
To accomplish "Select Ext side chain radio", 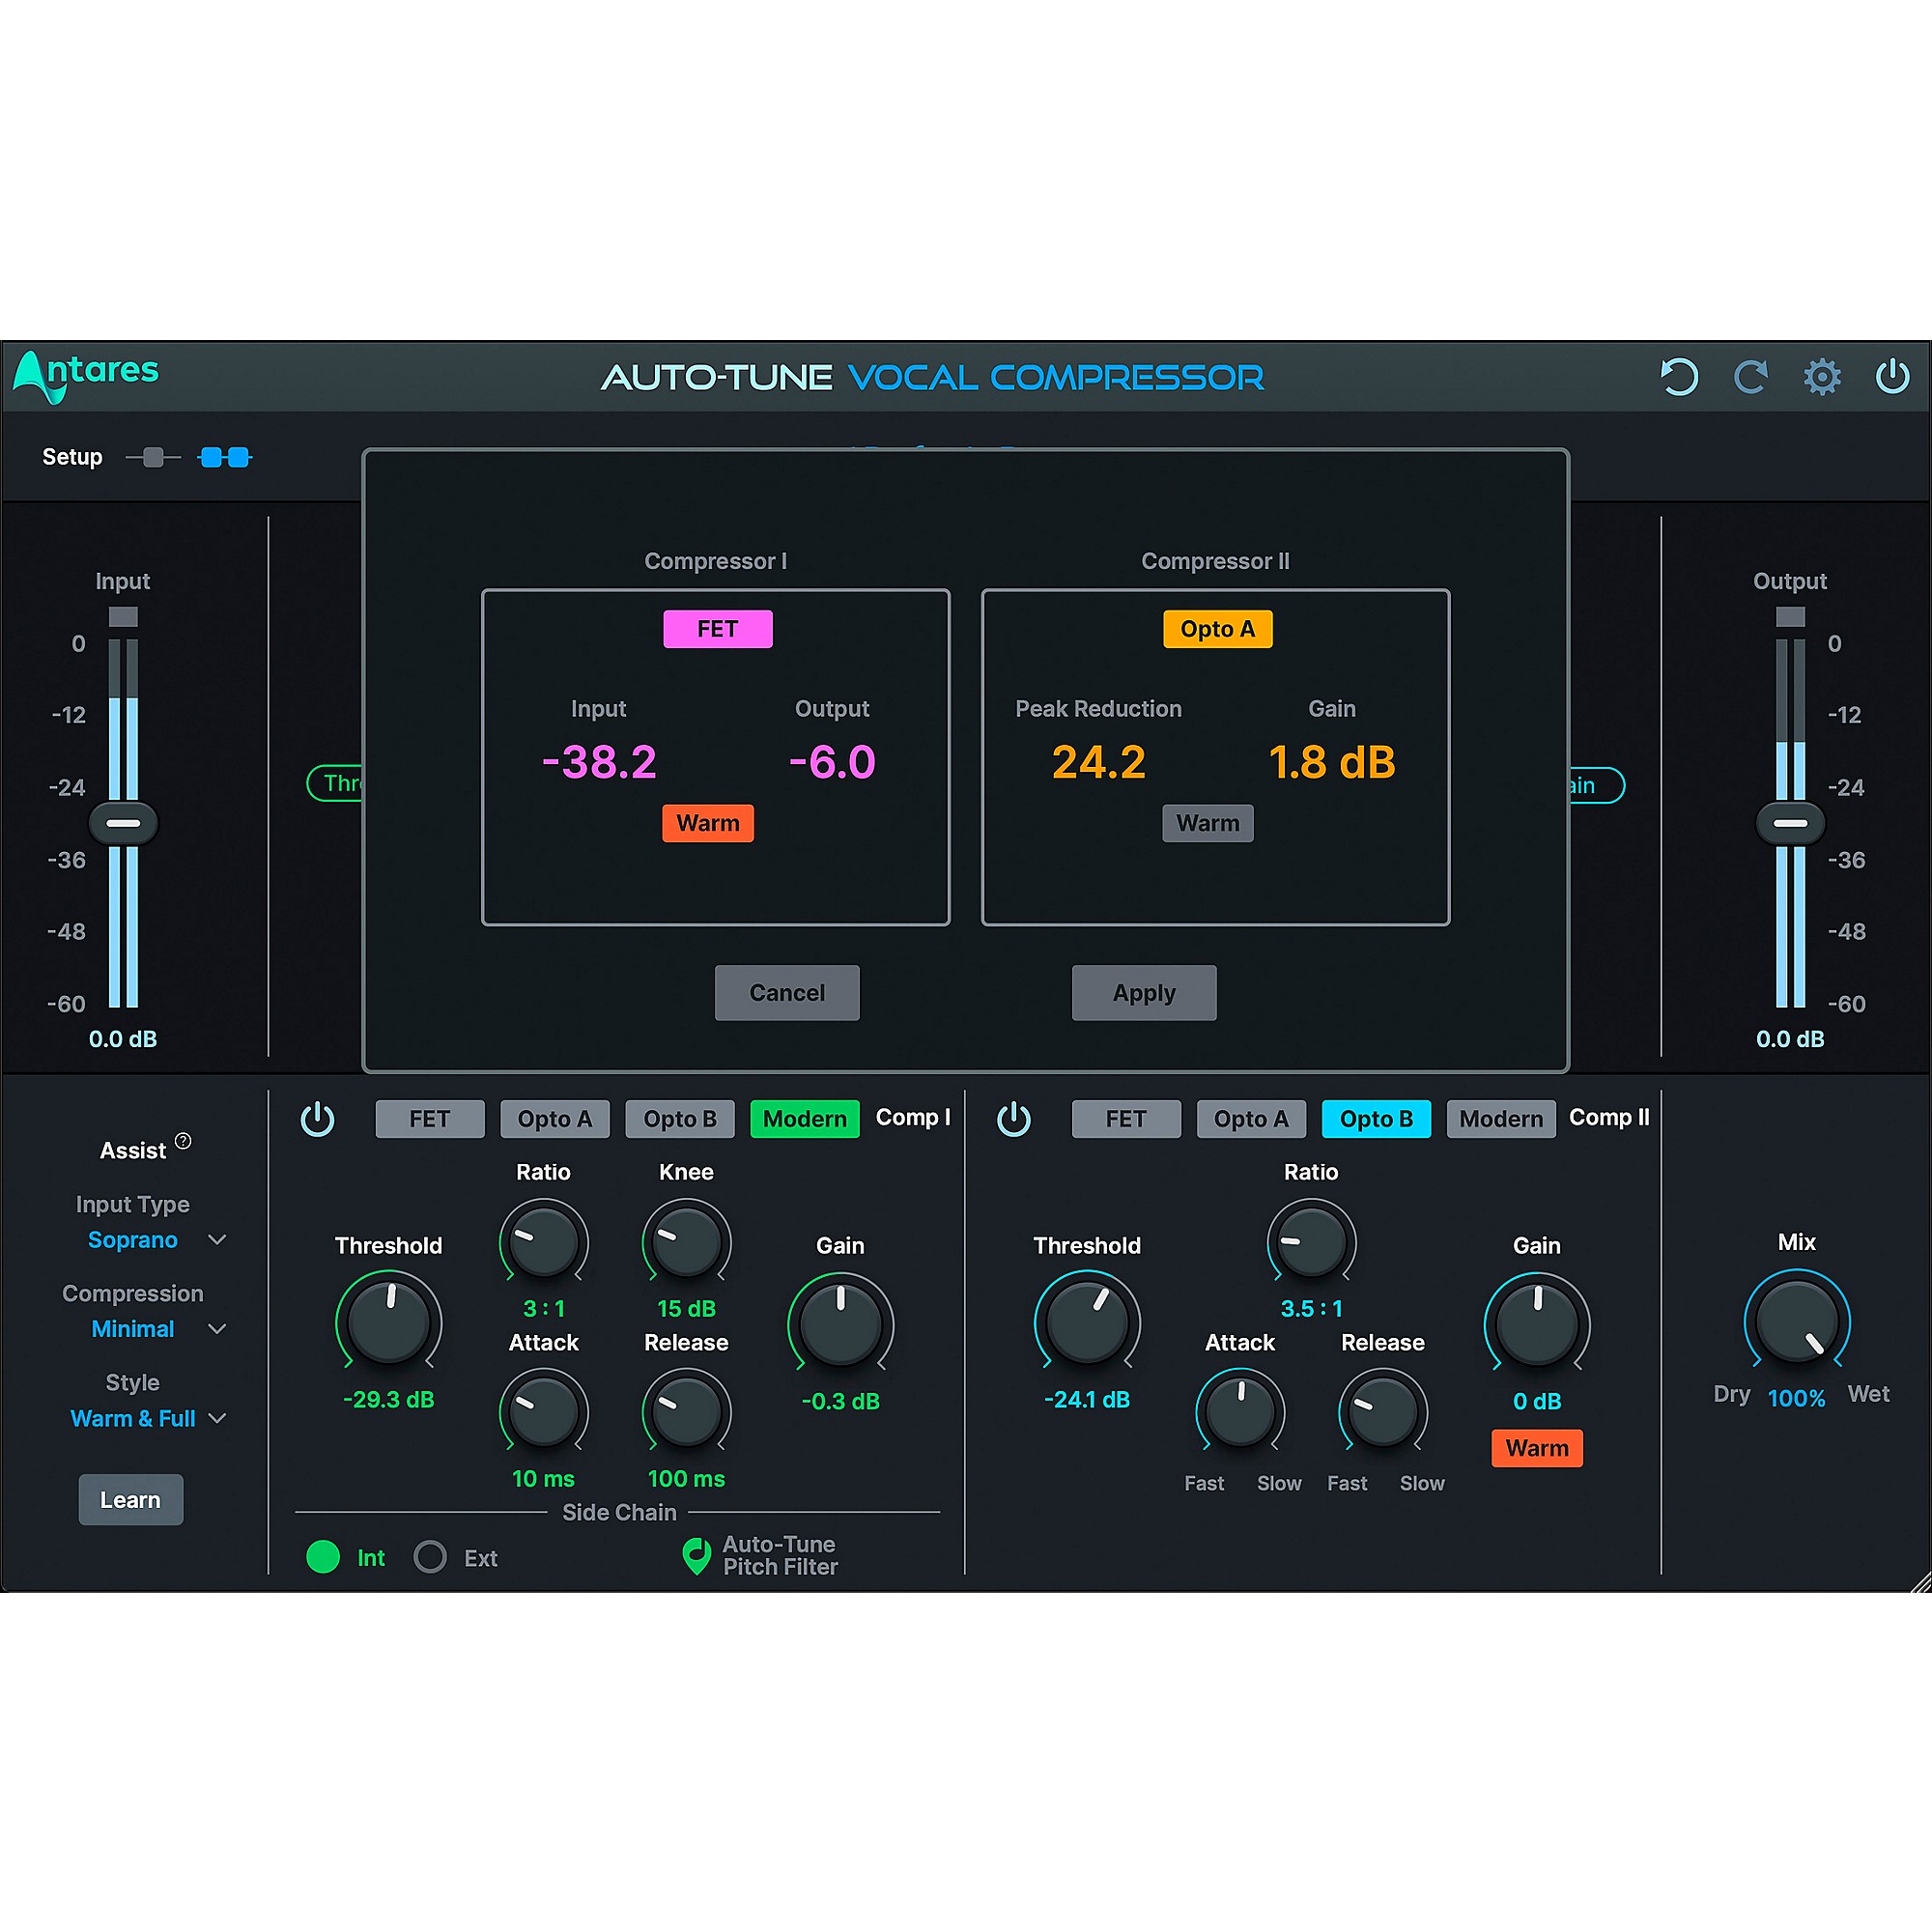I will tap(430, 1557).
